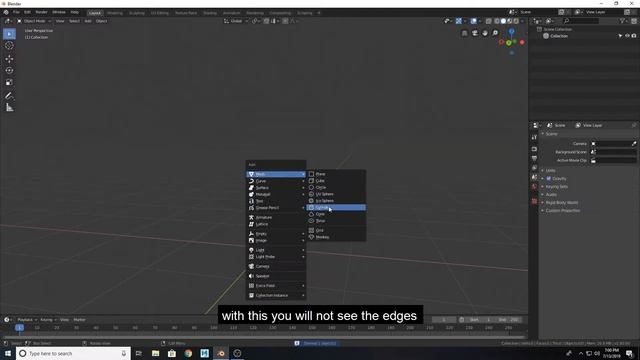Click the Marker menu in timeline header
This screenshot has width=640, height=360.
click(x=80, y=320)
